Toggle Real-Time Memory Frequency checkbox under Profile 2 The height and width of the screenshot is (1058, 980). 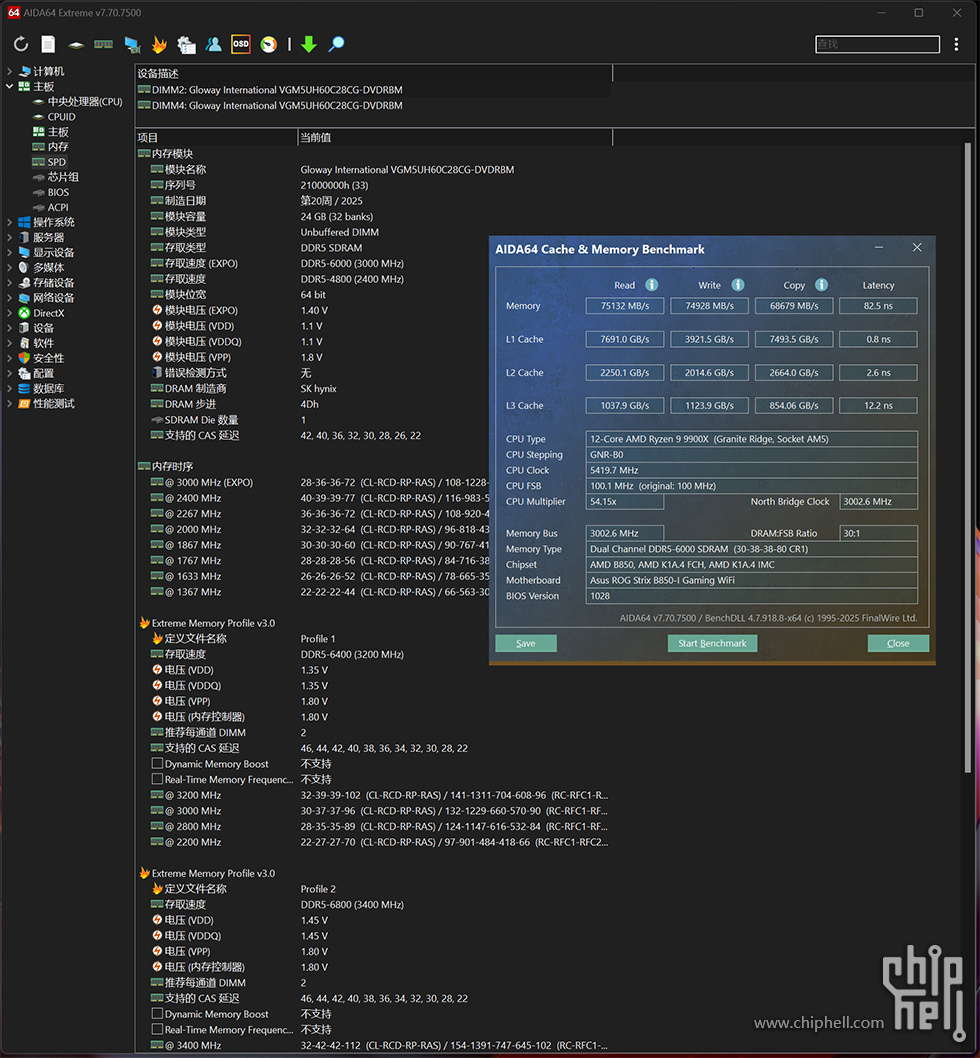click(x=157, y=1030)
